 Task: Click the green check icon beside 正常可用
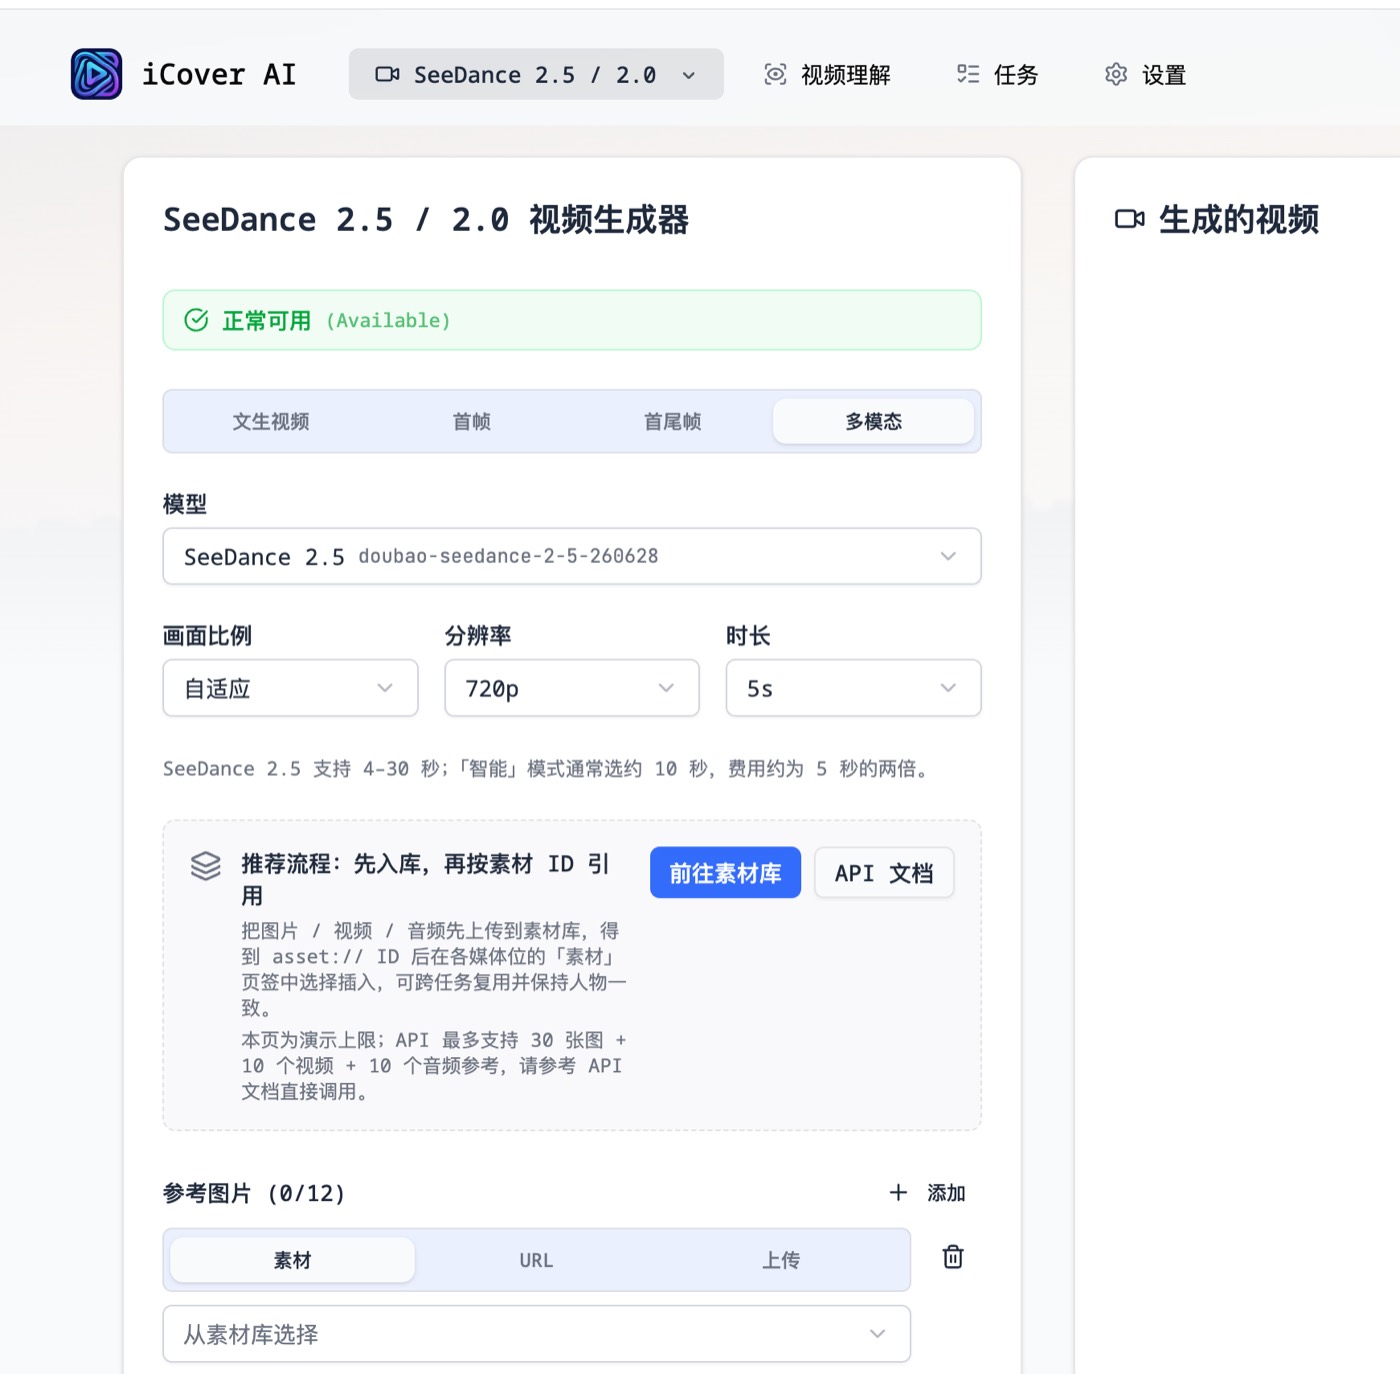tap(196, 320)
